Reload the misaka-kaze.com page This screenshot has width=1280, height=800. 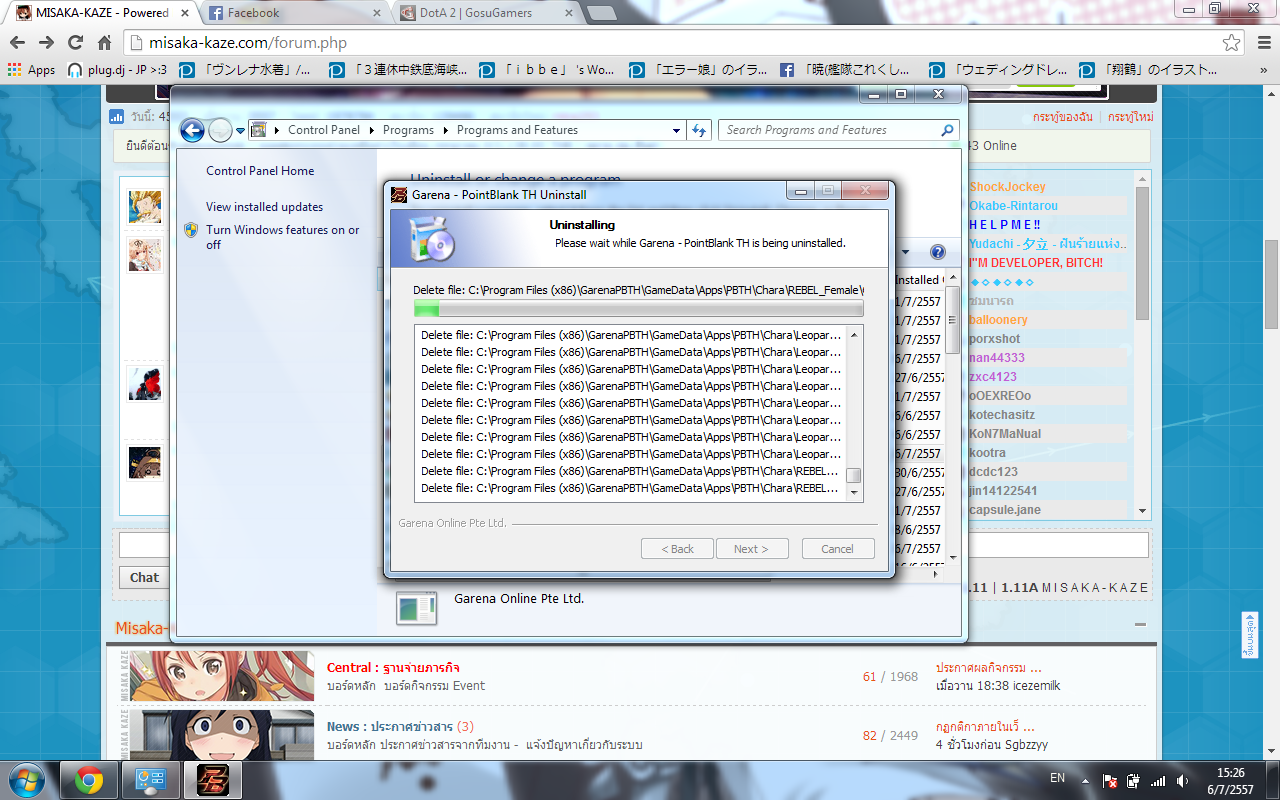pos(75,43)
